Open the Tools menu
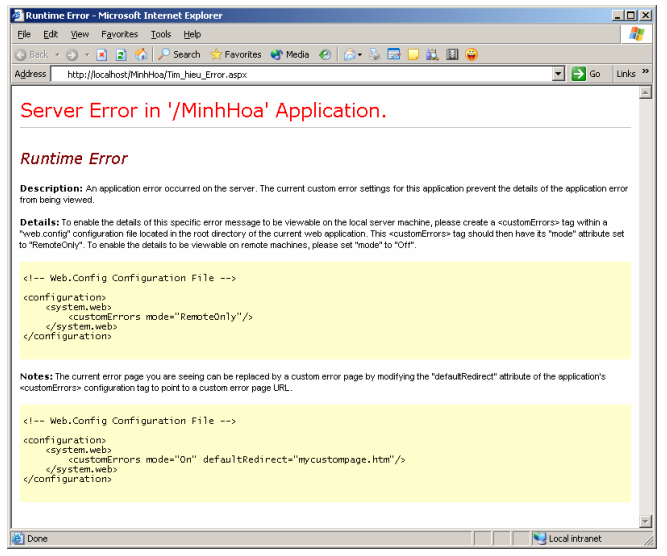The image size is (667, 556). 160,34
